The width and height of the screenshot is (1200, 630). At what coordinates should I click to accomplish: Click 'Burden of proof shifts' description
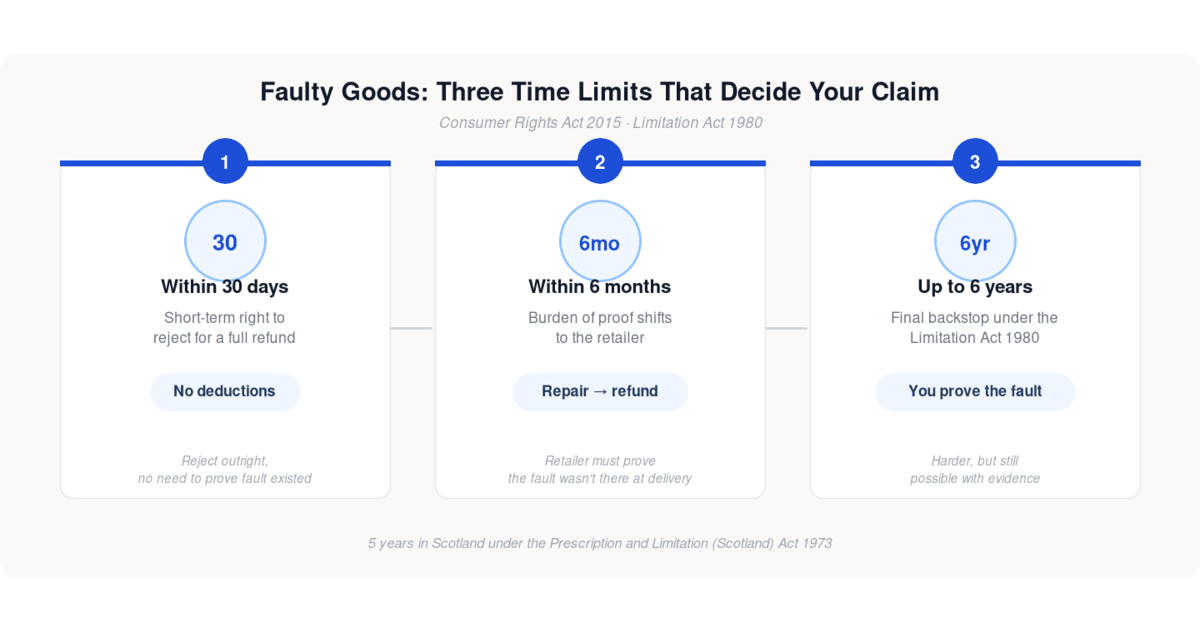point(600,328)
